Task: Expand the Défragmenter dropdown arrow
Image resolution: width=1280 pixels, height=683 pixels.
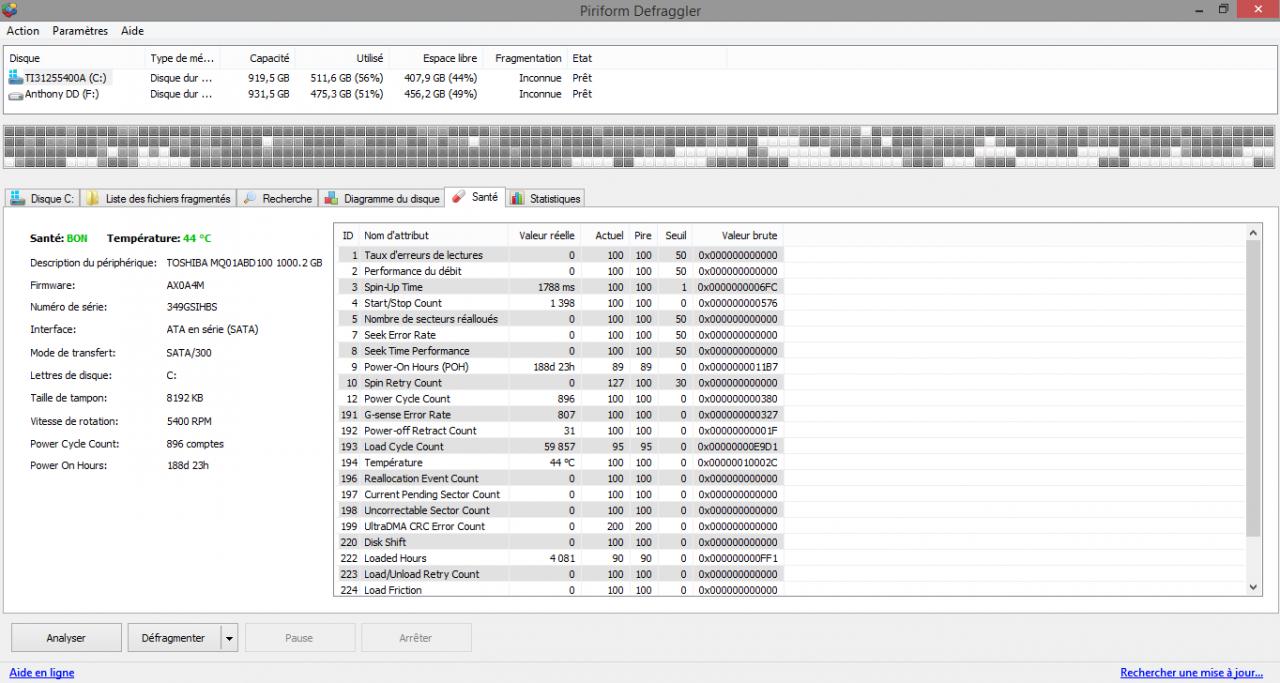Action: (x=229, y=638)
